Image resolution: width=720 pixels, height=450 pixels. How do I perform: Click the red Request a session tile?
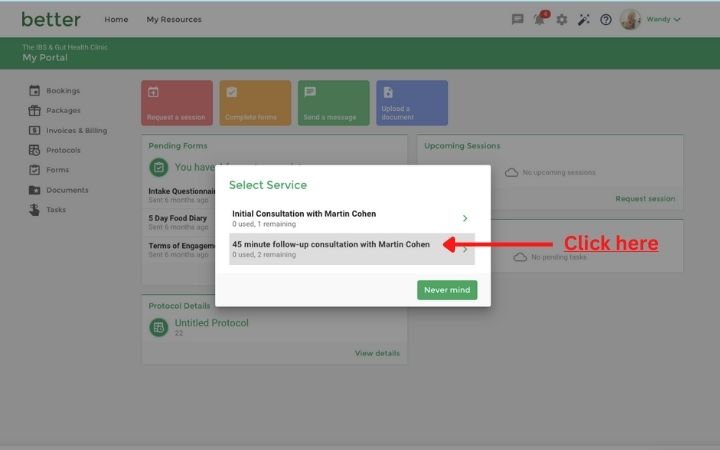(177, 103)
